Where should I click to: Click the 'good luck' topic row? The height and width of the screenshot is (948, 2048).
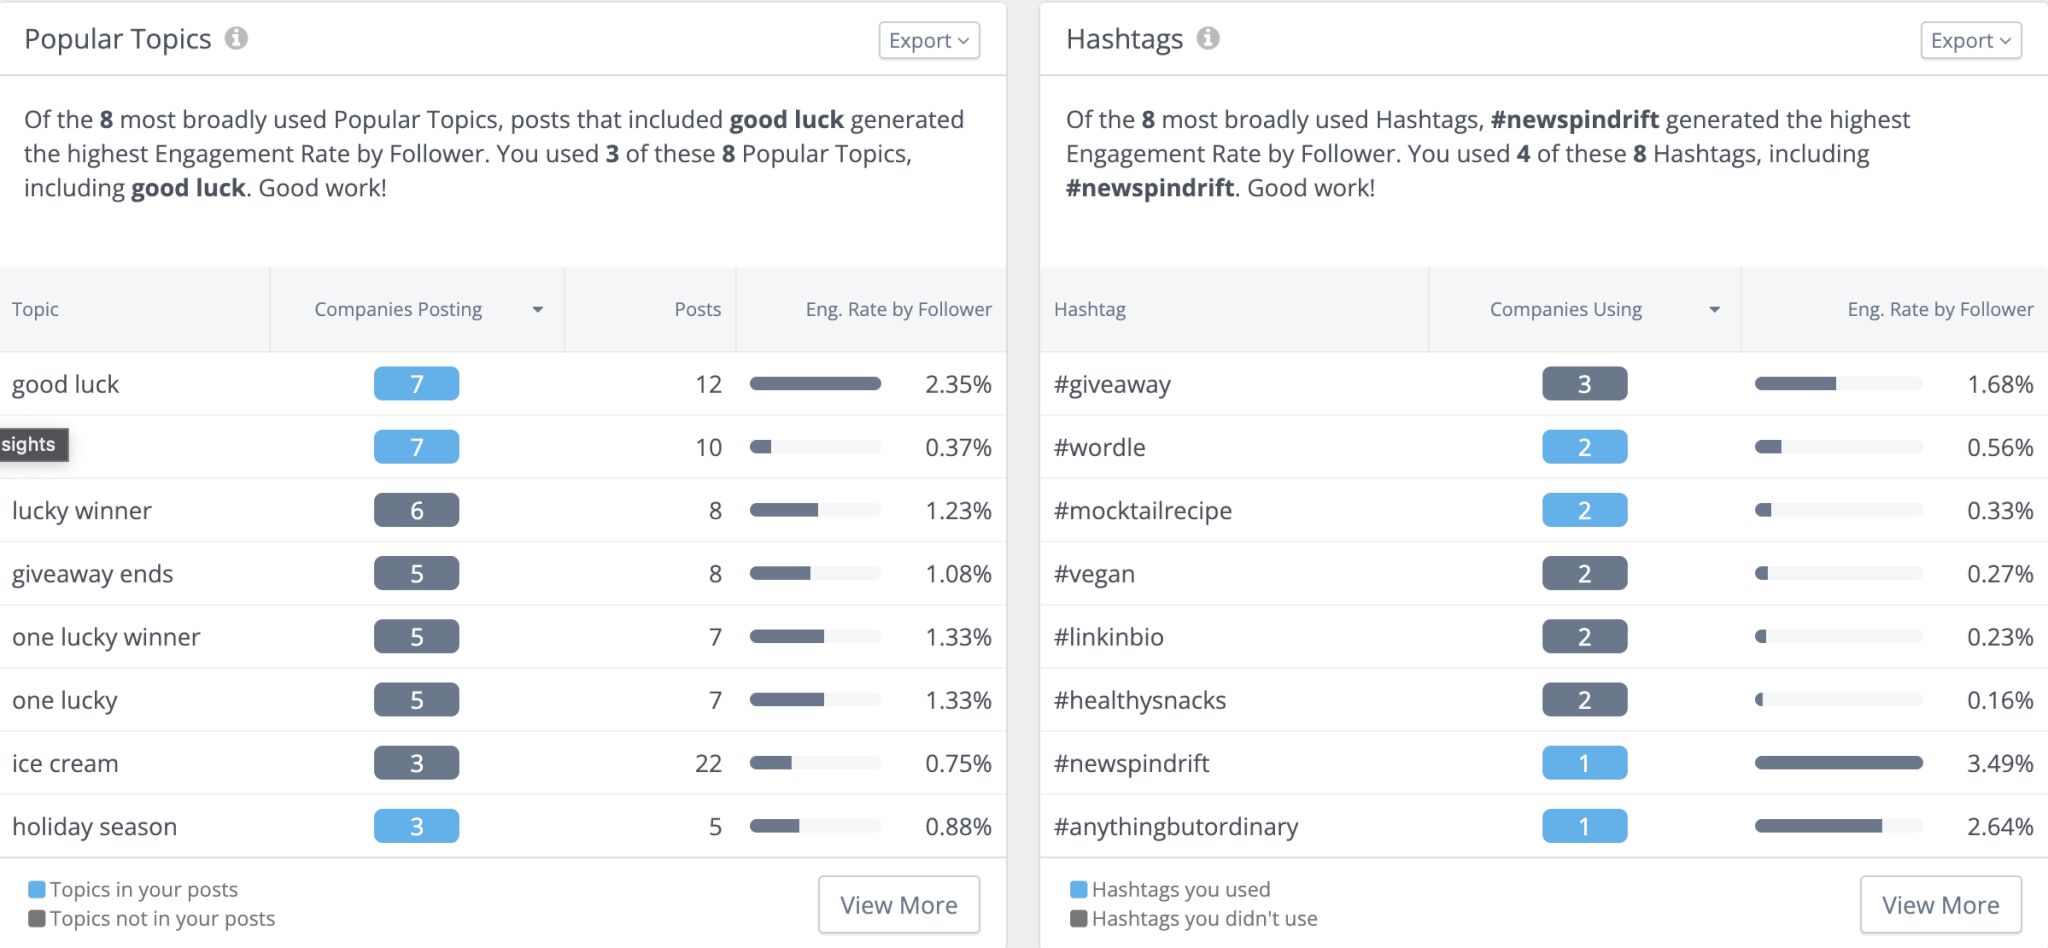65,384
